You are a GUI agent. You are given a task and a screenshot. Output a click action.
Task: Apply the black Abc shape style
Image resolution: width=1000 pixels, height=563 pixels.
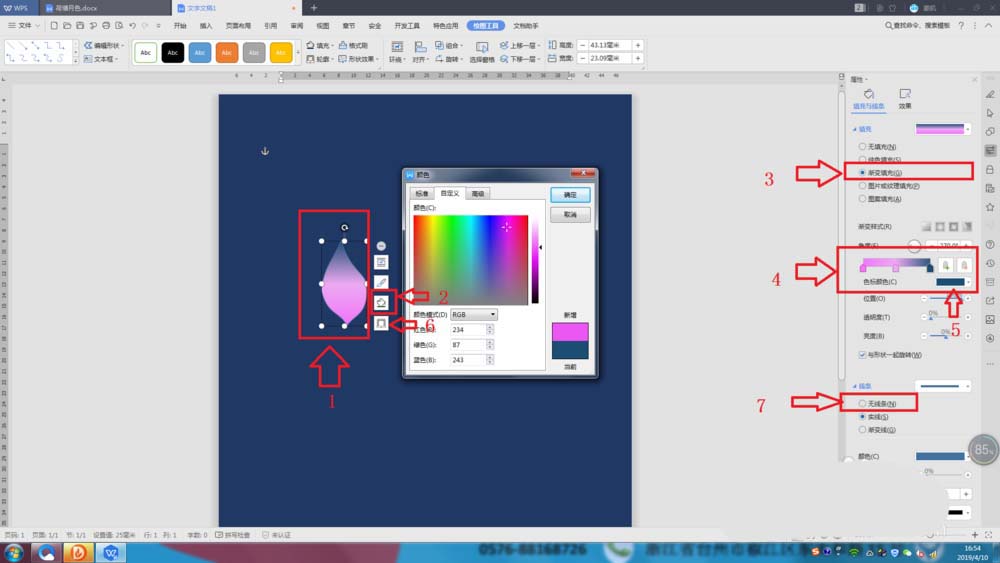[173, 52]
